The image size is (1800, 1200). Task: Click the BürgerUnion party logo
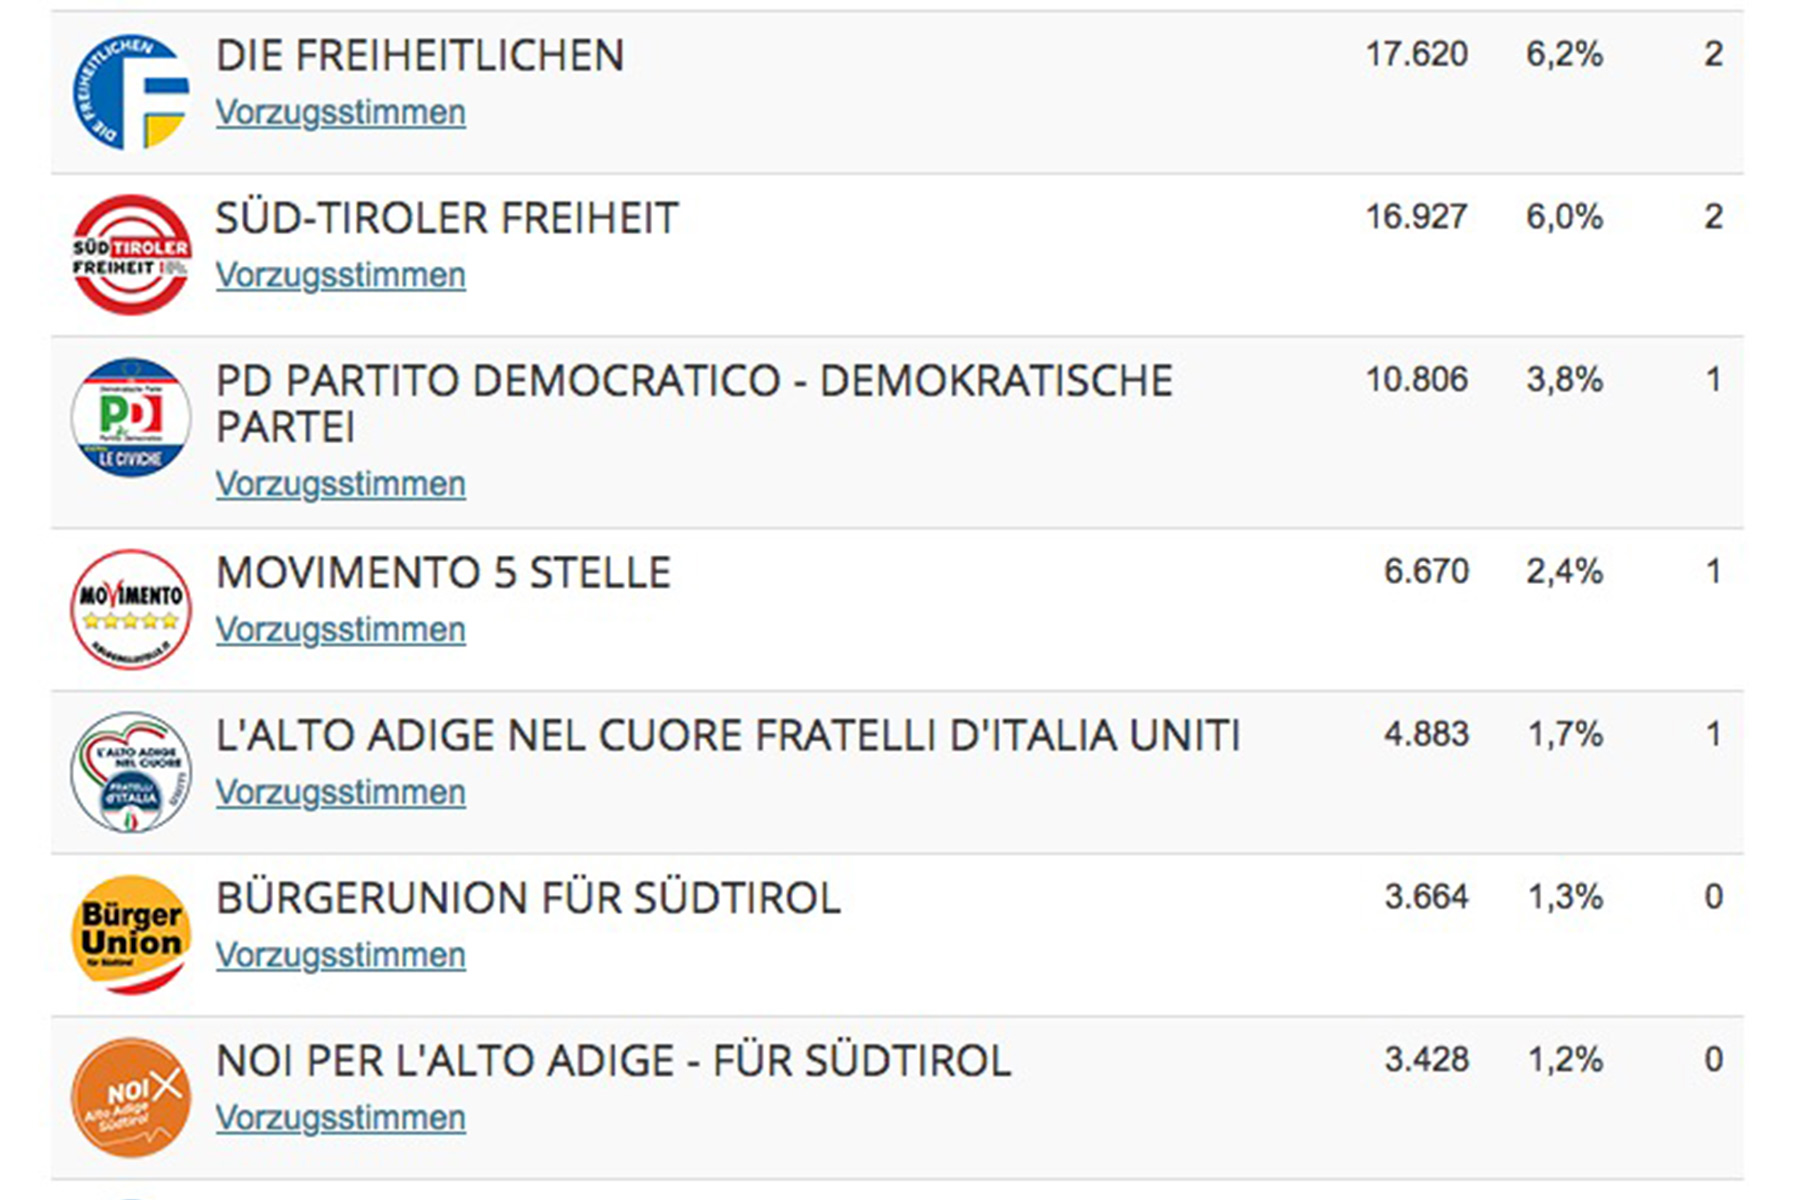pyautogui.click(x=131, y=934)
